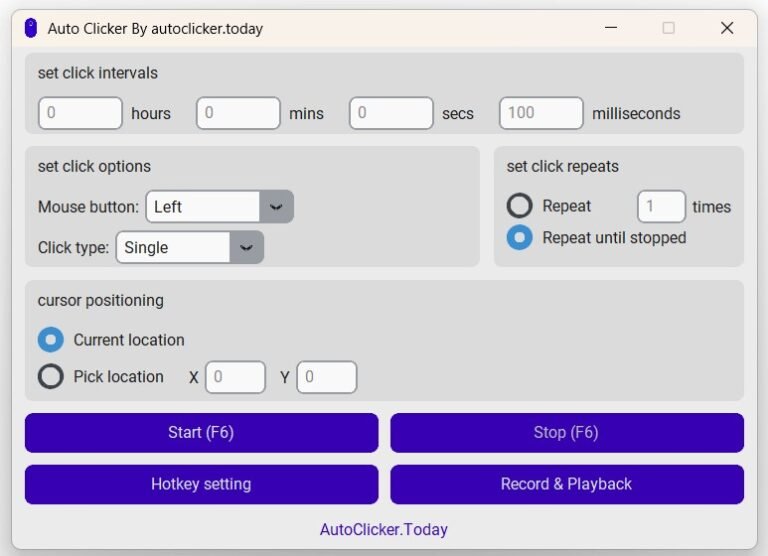
Task: Click the 'set click intervals' heading
Action: tap(98, 73)
